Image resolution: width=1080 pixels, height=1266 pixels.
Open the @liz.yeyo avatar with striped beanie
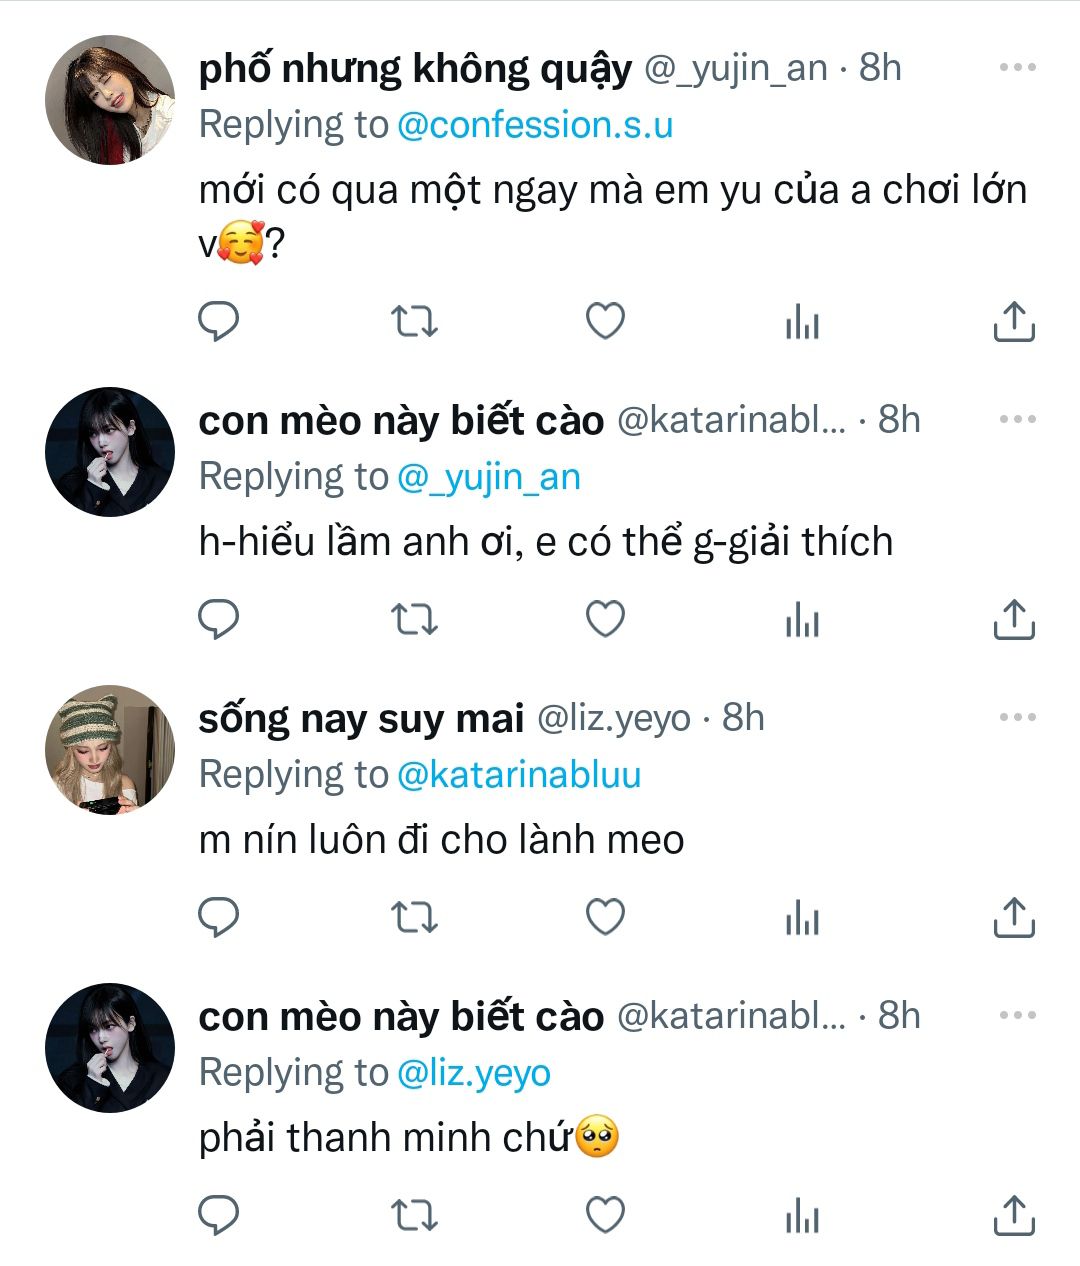click(x=110, y=750)
